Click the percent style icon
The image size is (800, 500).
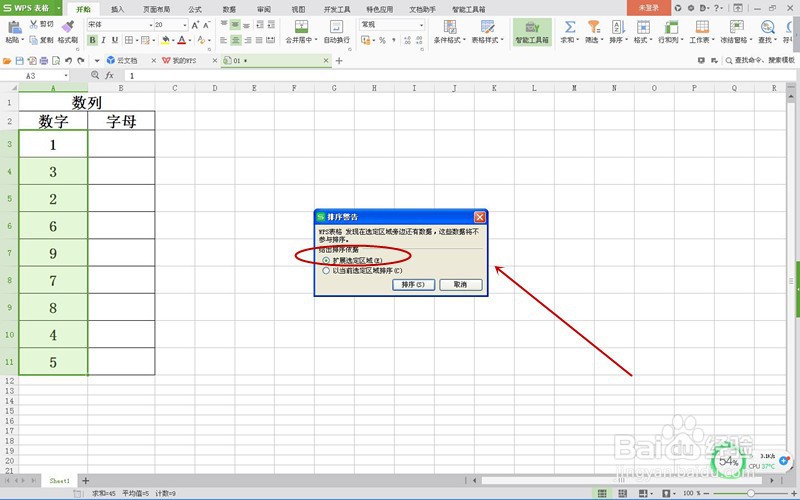click(x=382, y=40)
